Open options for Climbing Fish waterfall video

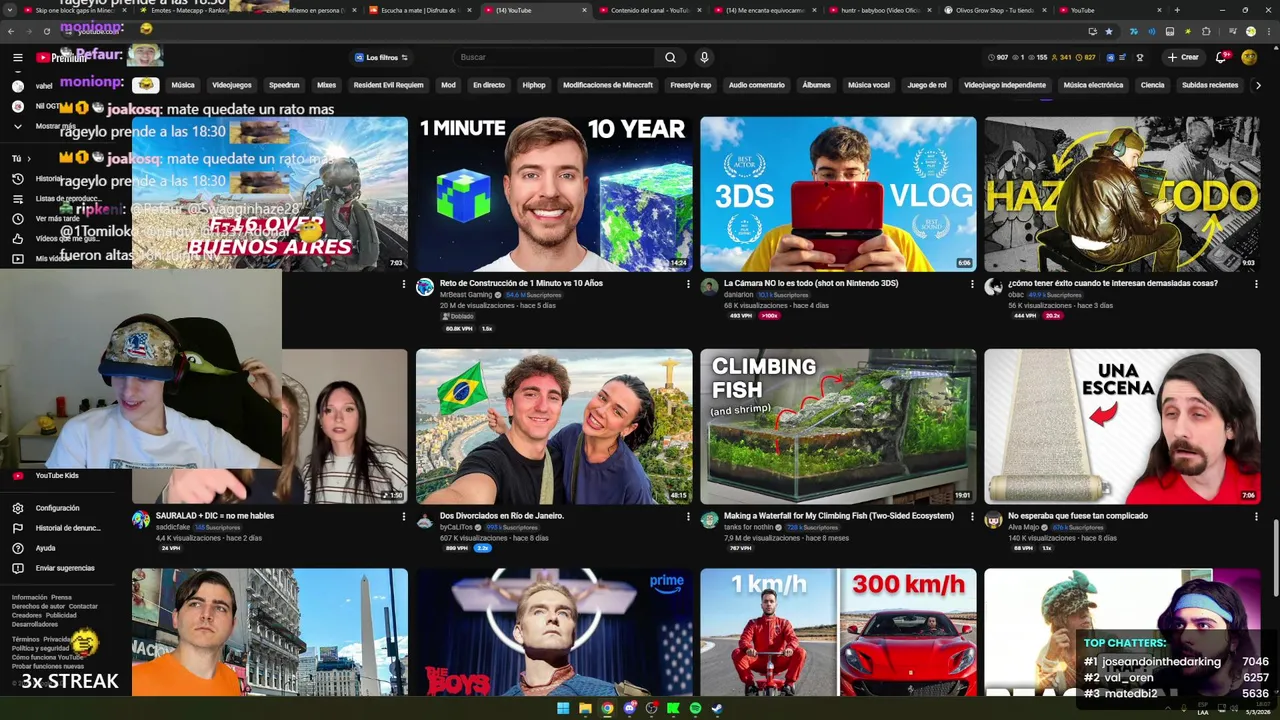click(972, 517)
